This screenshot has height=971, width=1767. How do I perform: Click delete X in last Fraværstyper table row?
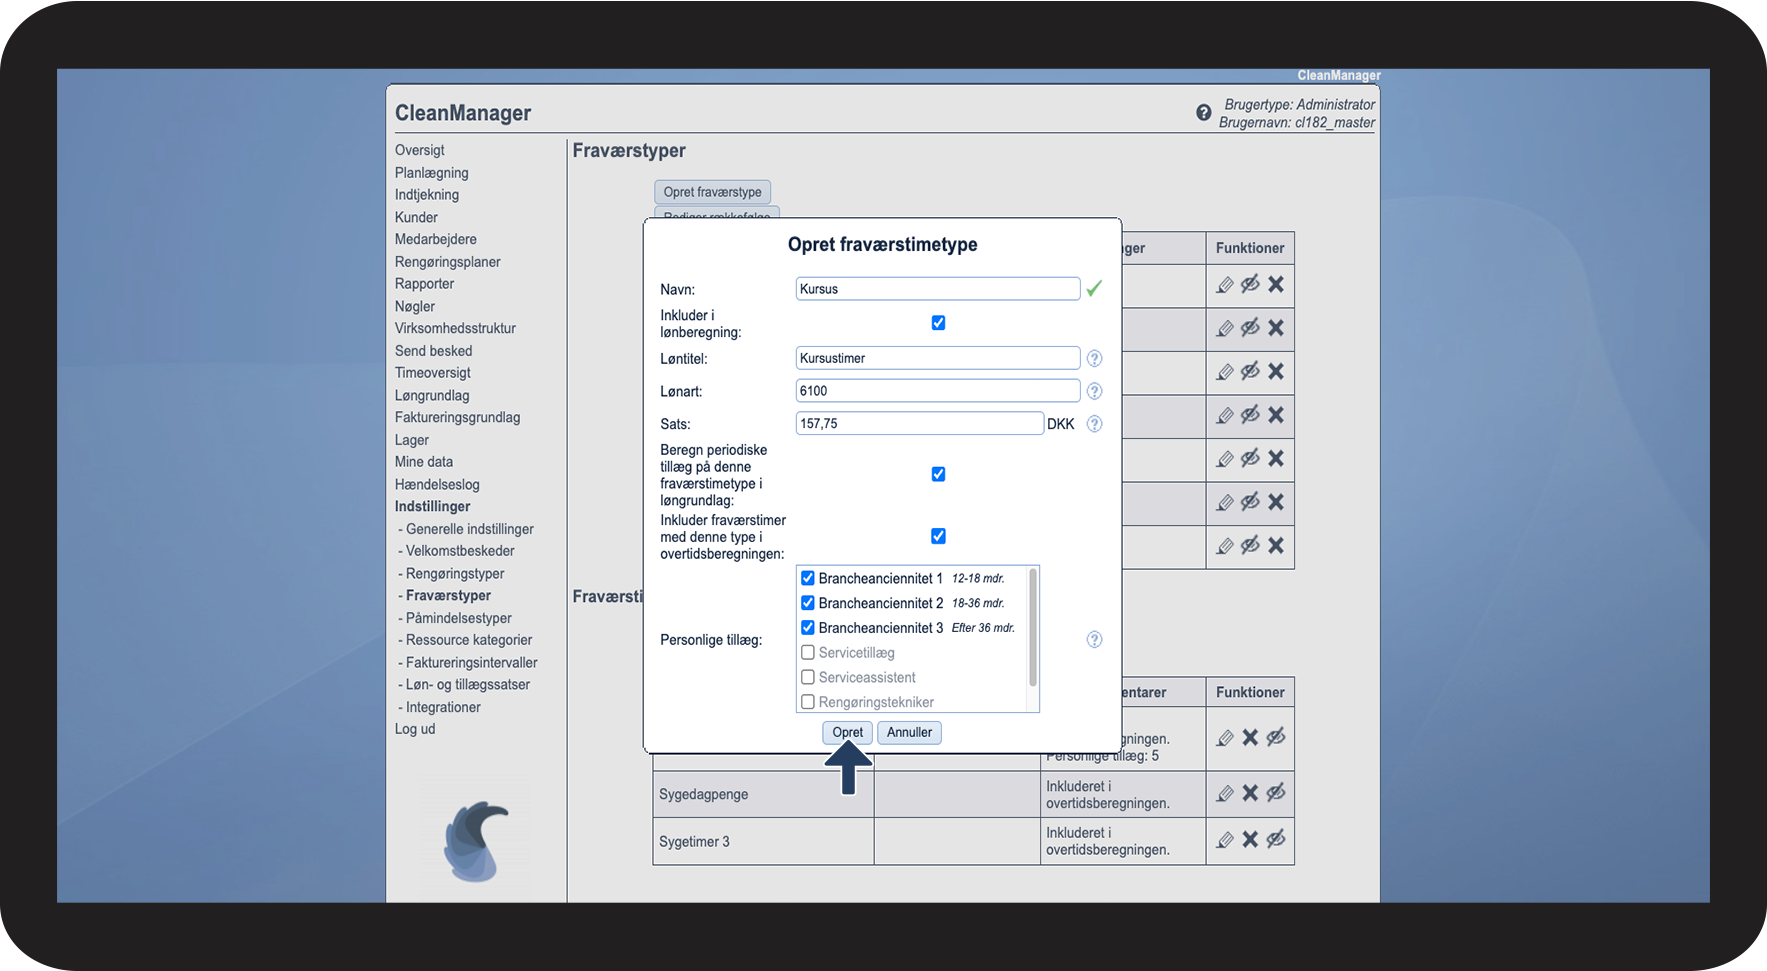point(1276,546)
